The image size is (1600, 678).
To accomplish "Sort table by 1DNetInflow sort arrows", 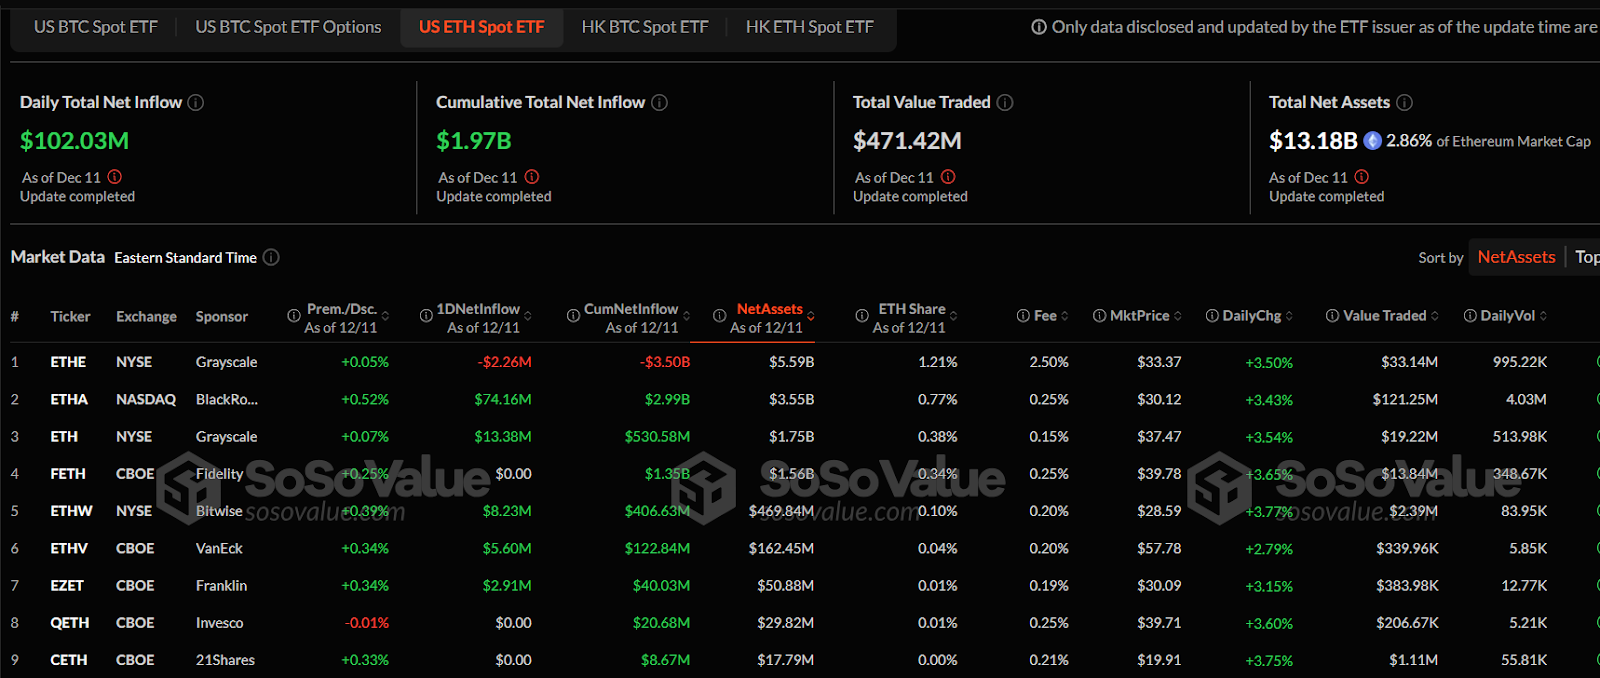I will click(528, 316).
